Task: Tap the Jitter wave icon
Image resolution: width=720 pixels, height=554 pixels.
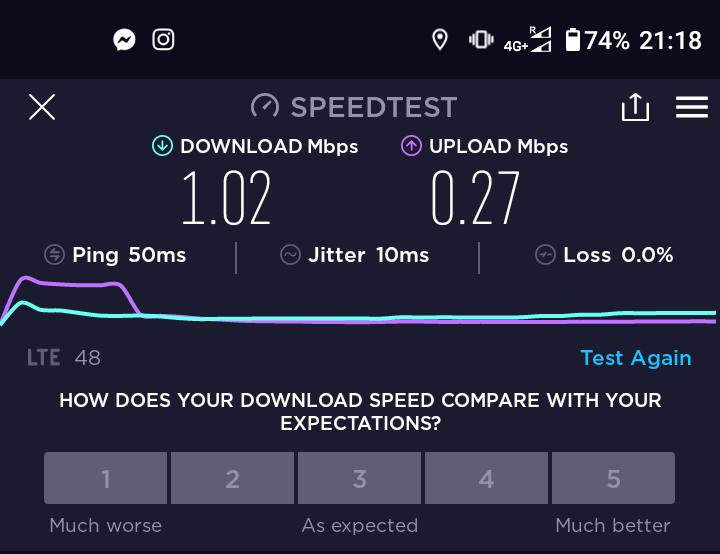Action: click(x=290, y=255)
